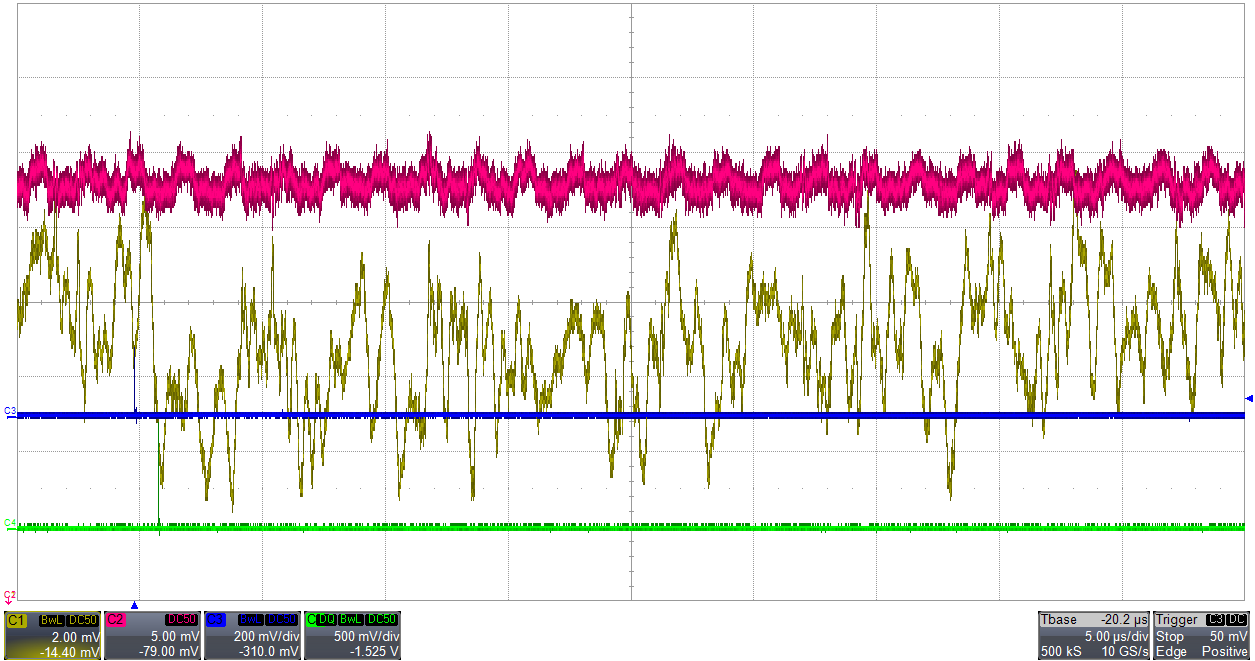Click the -79.00 mV offset in C2
Image resolution: width=1255 pixels, height=661 pixels.
click(169, 652)
